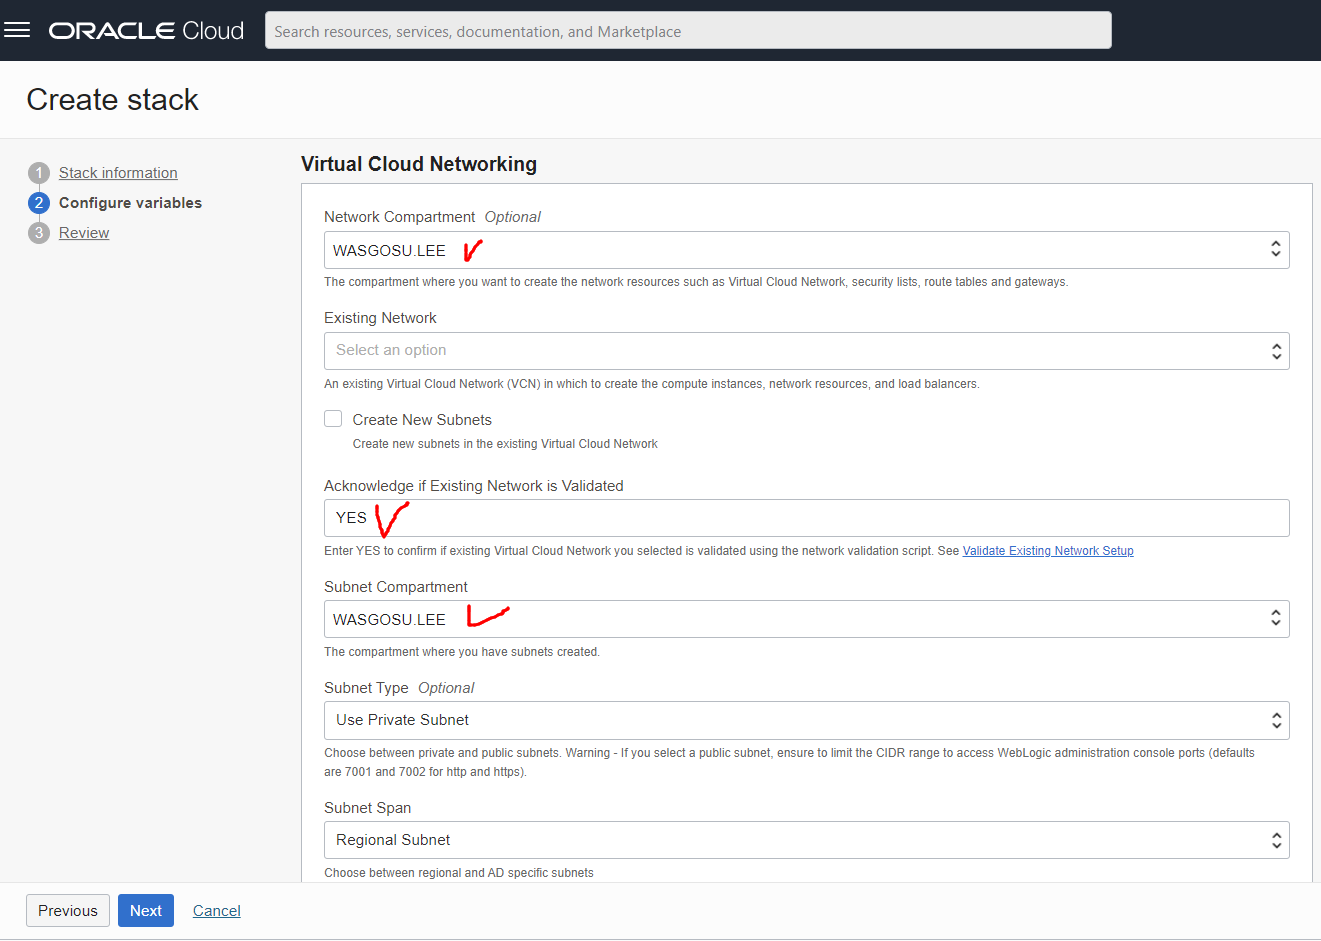The image size is (1321, 941).
Task: Focus the search resources field
Action: 688,31
